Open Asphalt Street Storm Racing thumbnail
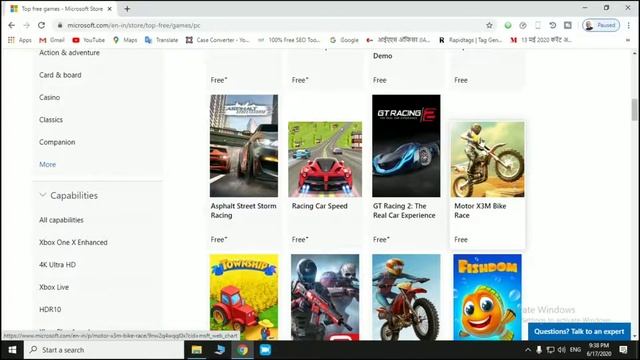Image resolution: width=640 pixels, height=360 pixels. pyautogui.click(x=244, y=146)
